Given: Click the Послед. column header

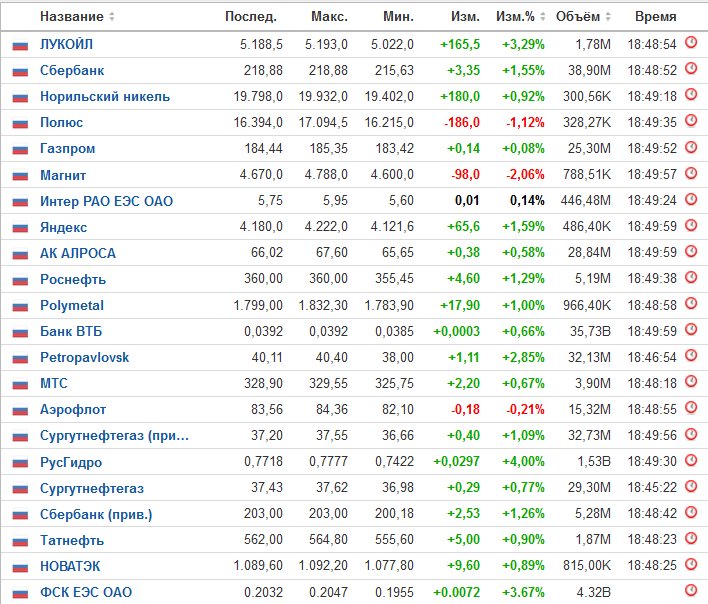Looking at the screenshot, I should click(251, 17).
